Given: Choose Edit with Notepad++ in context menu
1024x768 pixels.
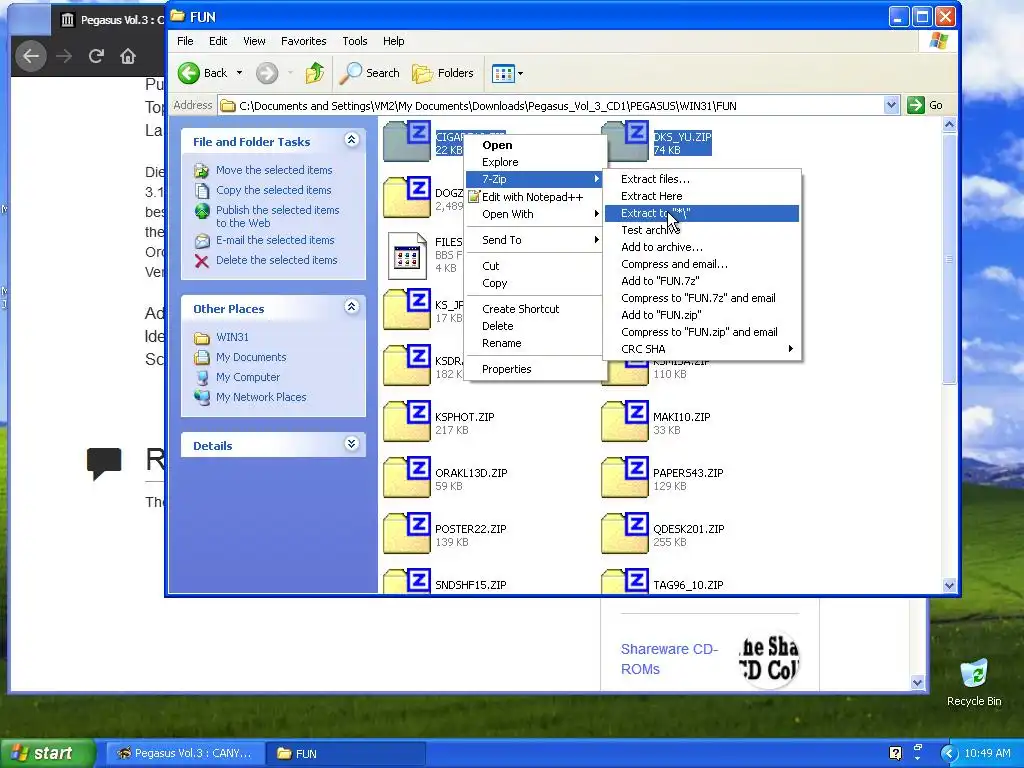Looking at the screenshot, I should 534,197.
